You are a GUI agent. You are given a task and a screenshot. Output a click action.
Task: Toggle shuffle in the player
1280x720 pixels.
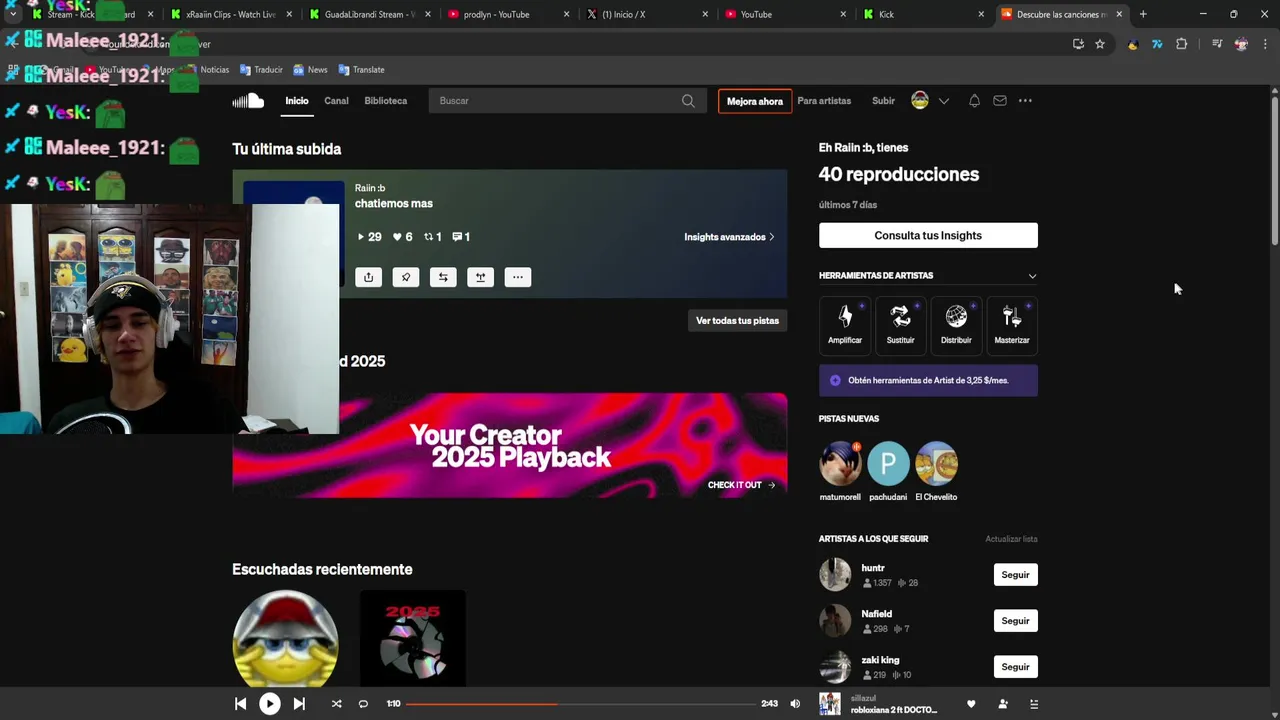click(x=336, y=704)
